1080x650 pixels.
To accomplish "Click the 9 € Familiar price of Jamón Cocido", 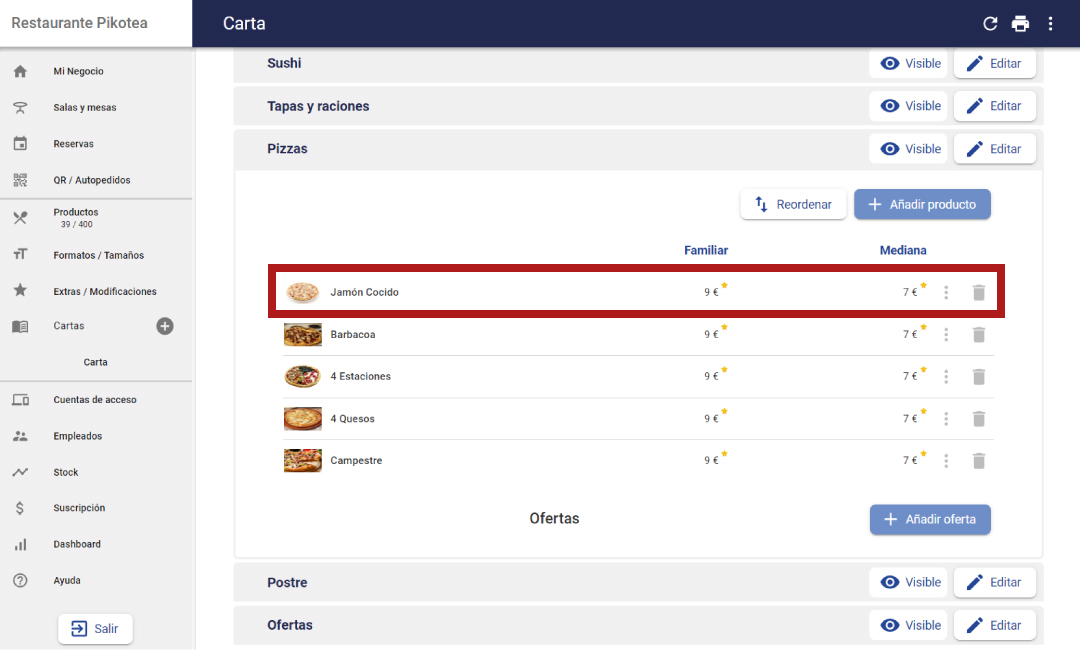I will point(712,292).
